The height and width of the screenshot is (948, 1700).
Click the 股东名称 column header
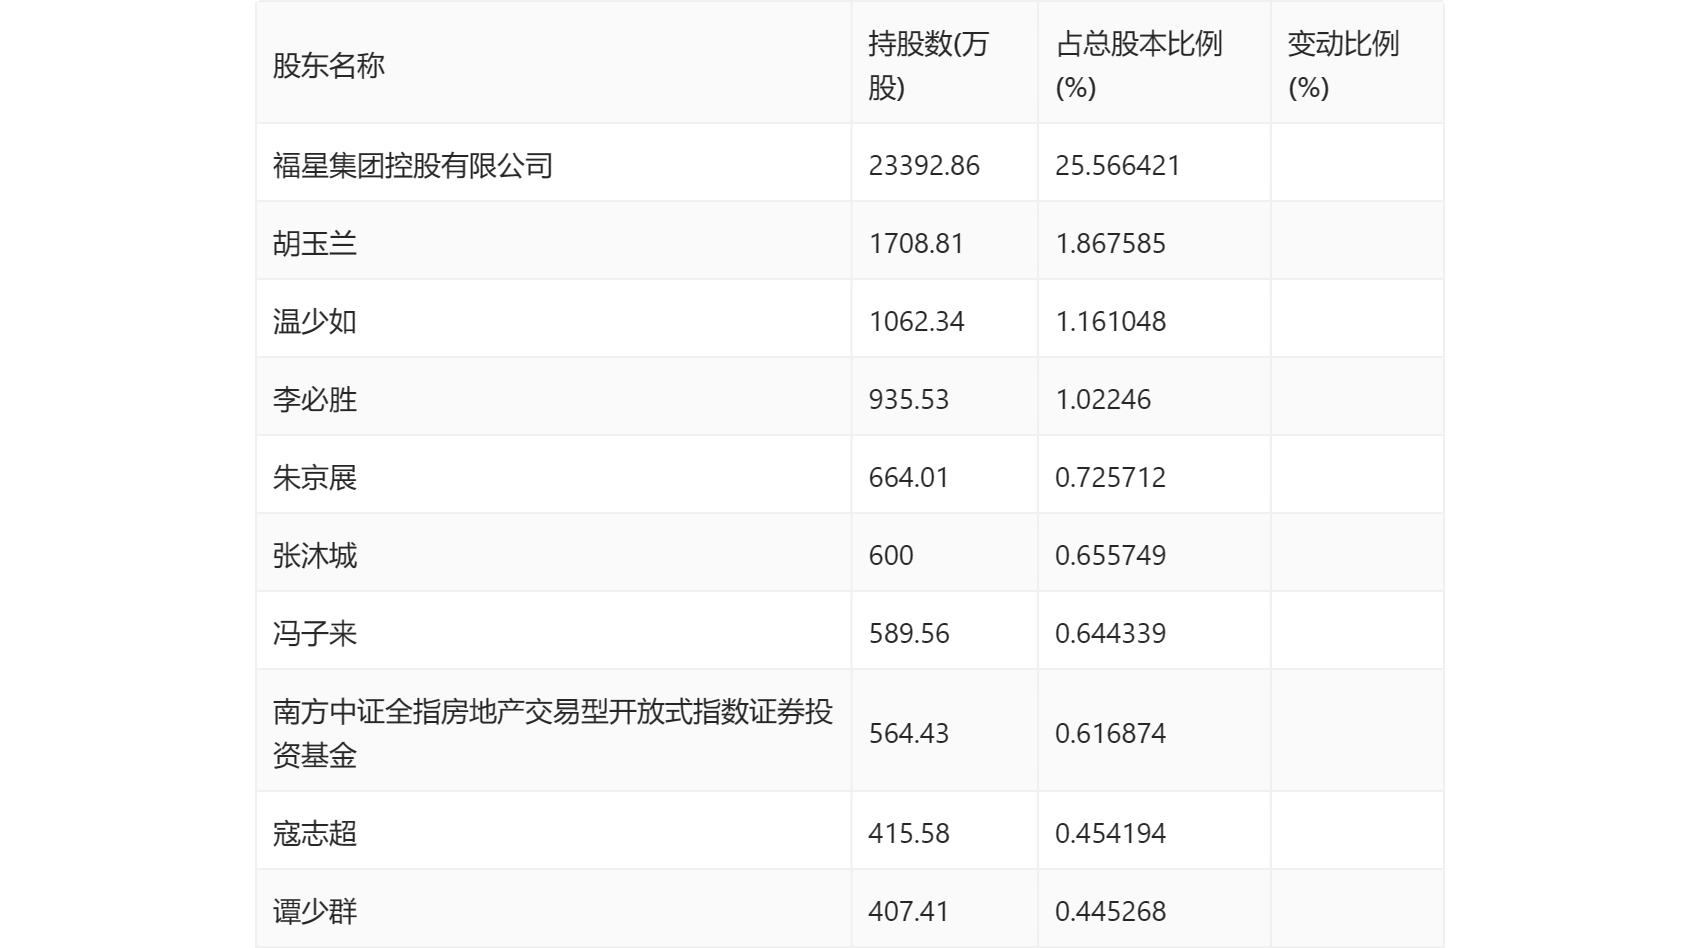(329, 66)
